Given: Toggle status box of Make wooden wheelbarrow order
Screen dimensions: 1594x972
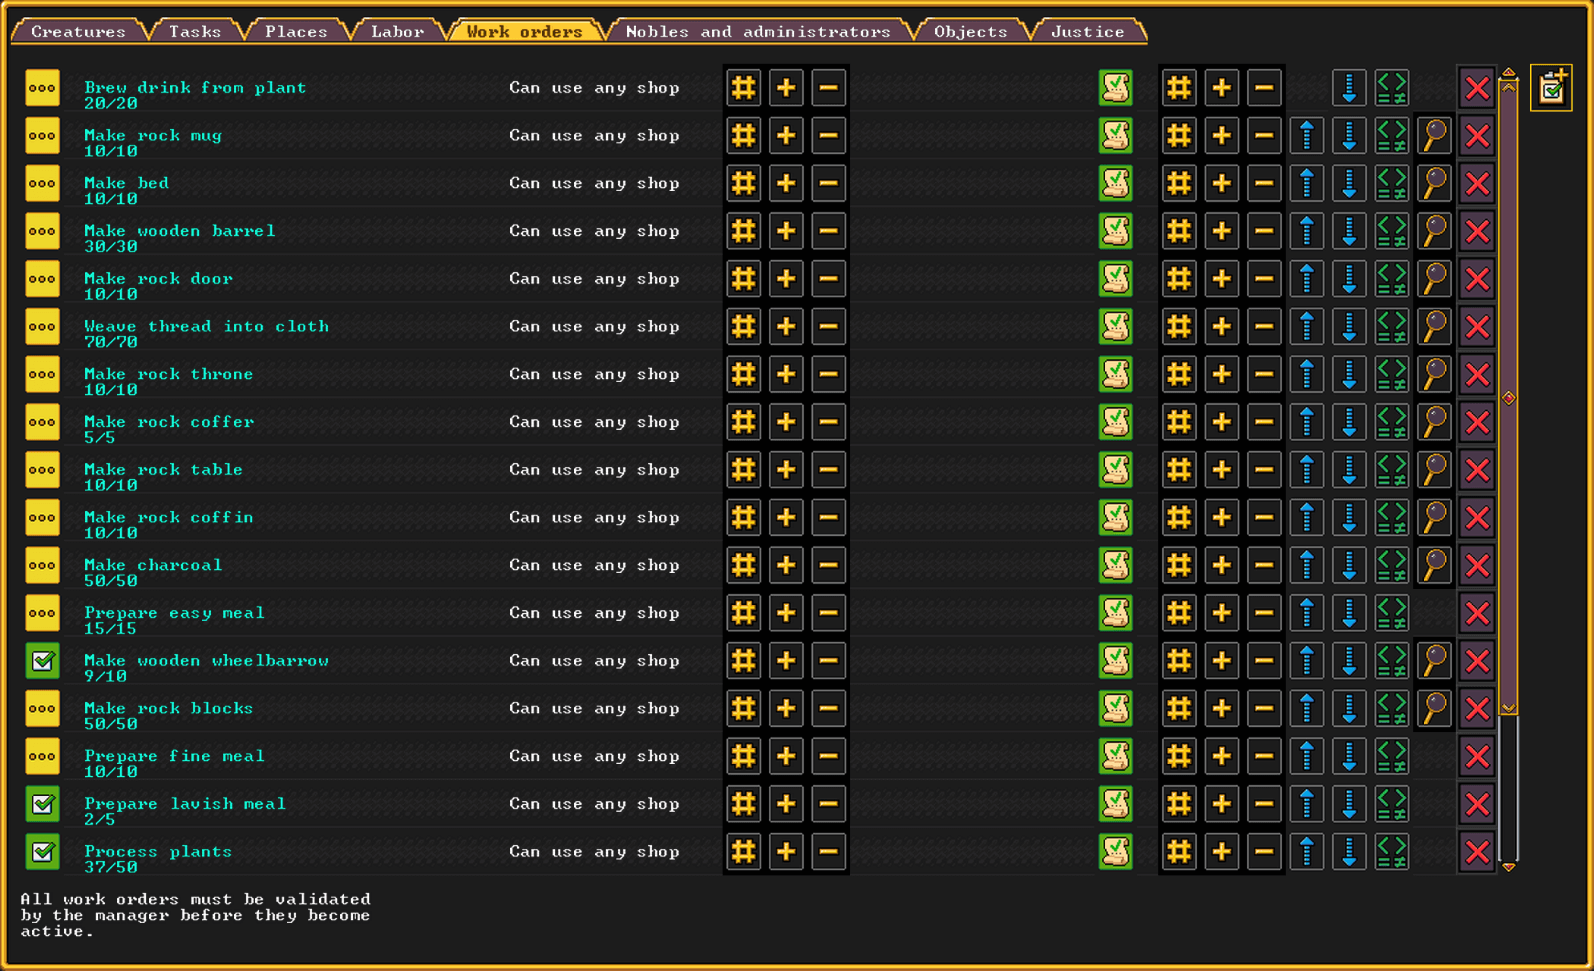Looking at the screenshot, I should click(42, 661).
